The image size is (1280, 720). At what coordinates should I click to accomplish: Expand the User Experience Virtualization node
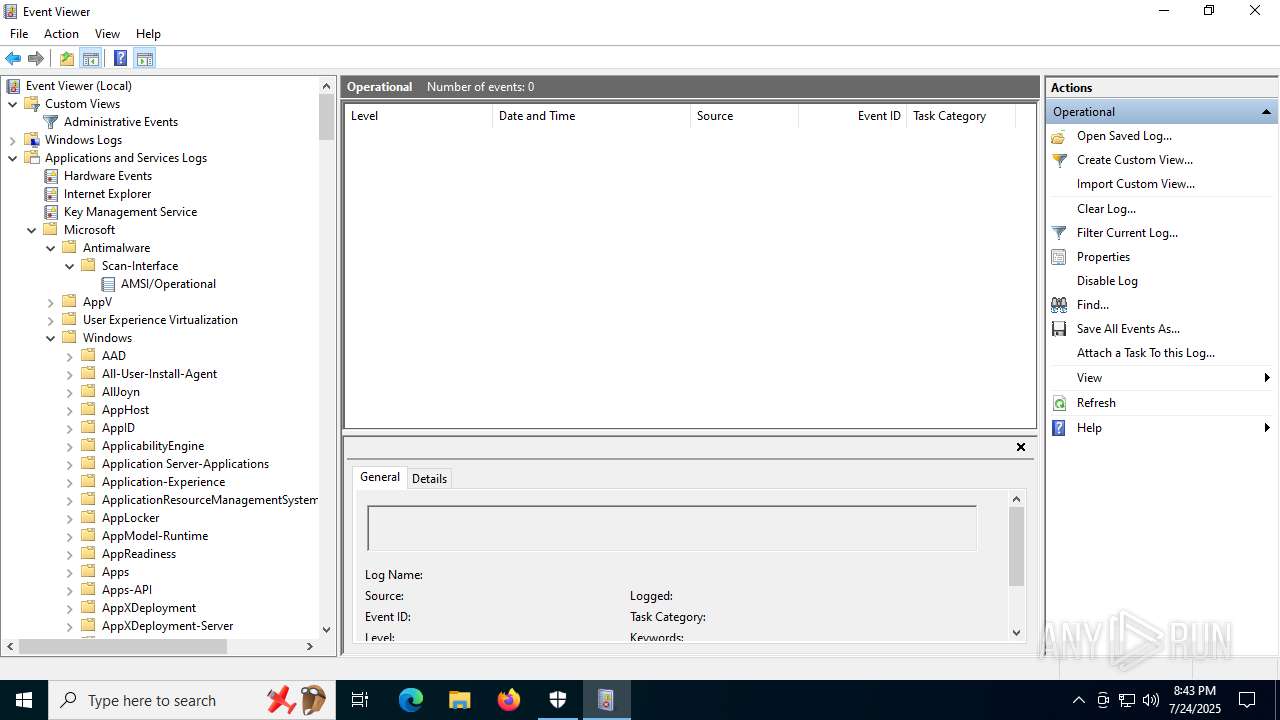point(51,320)
